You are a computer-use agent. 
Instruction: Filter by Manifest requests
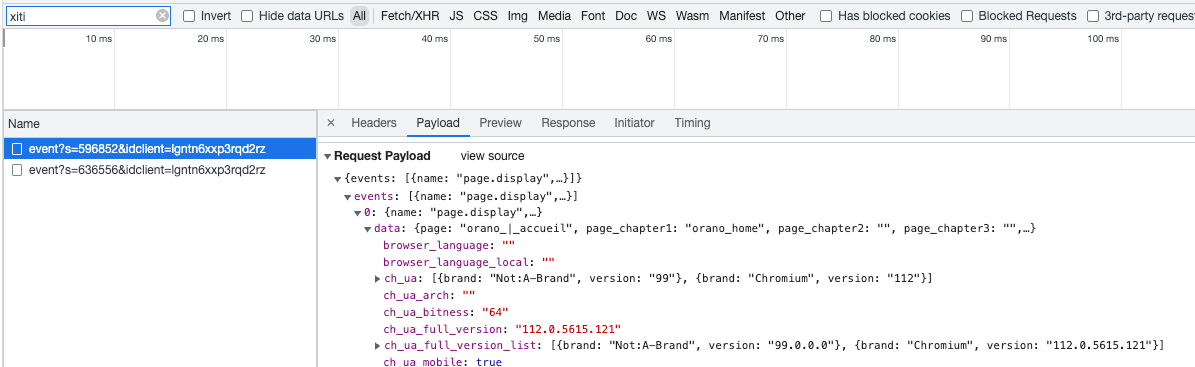(x=742, y=15)
